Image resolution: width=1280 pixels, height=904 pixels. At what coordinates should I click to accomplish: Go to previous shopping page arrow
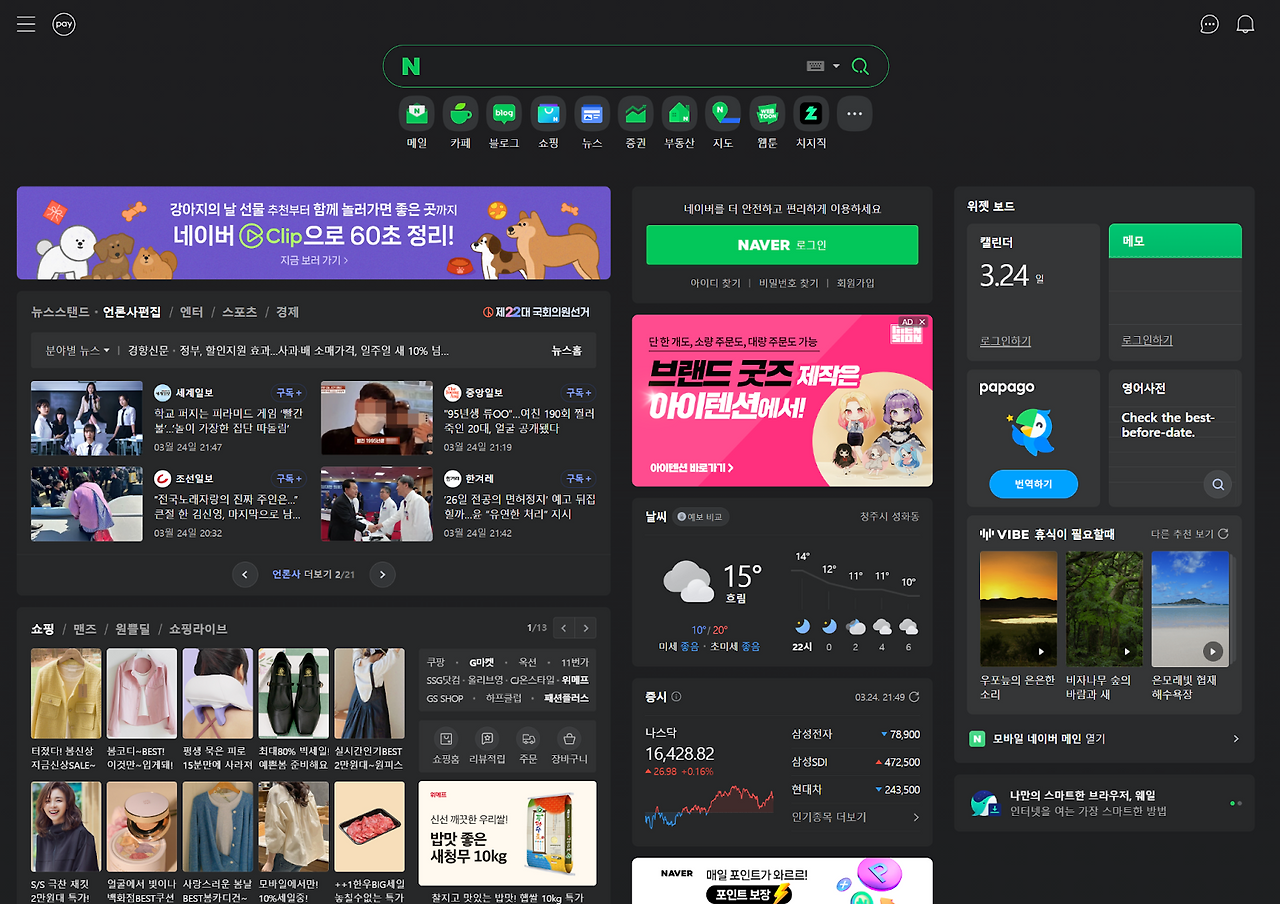(x=564, y=628)
